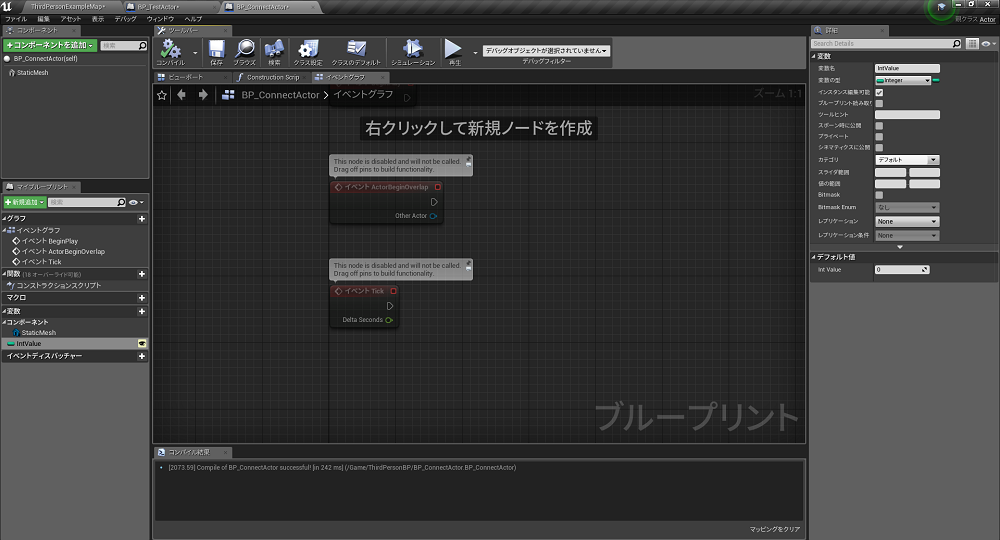The image size is (1000, 540).
Task: Click the コンポーネントを追加 button
Action: click(x=50, y=45)
